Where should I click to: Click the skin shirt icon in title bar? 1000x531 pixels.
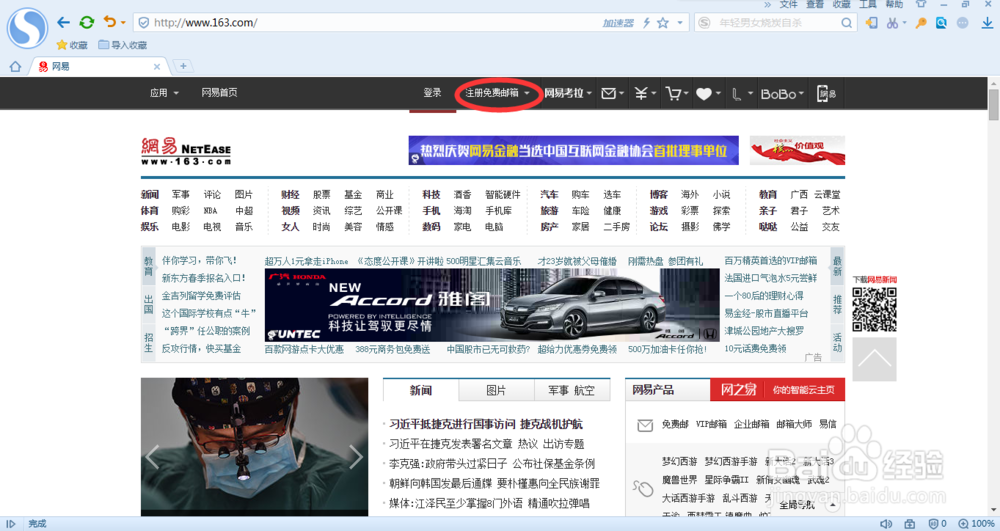(921, 4)
